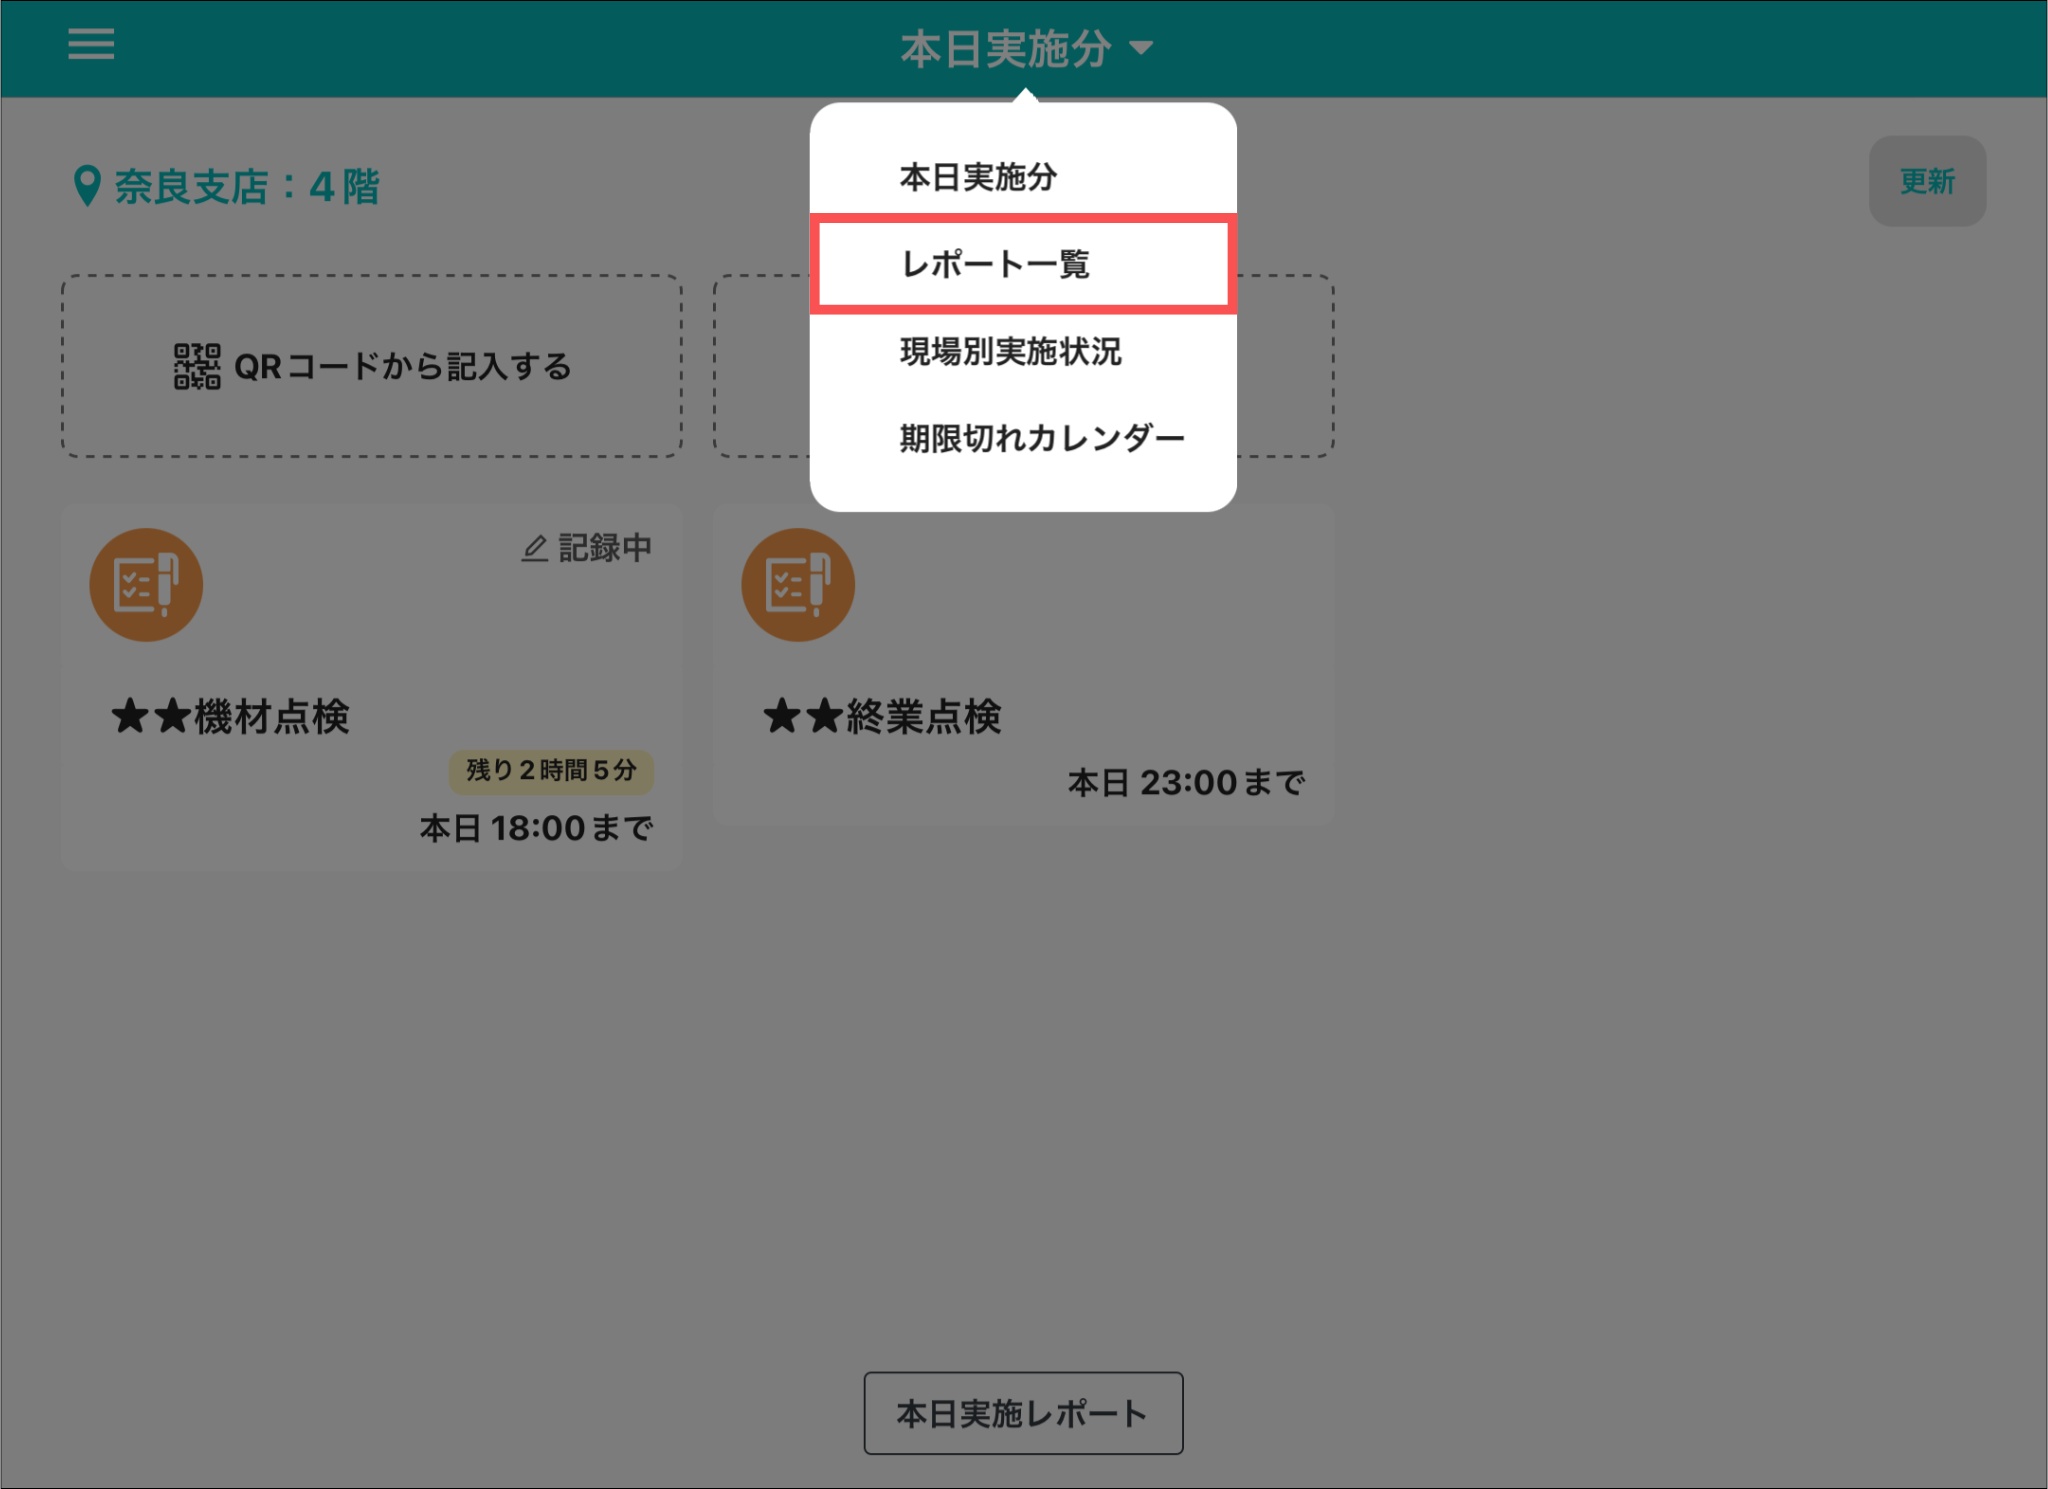The image size is (2048, 1489).
Task: Open 本日実施レポート button
Action: [x=1022, y=1413]
